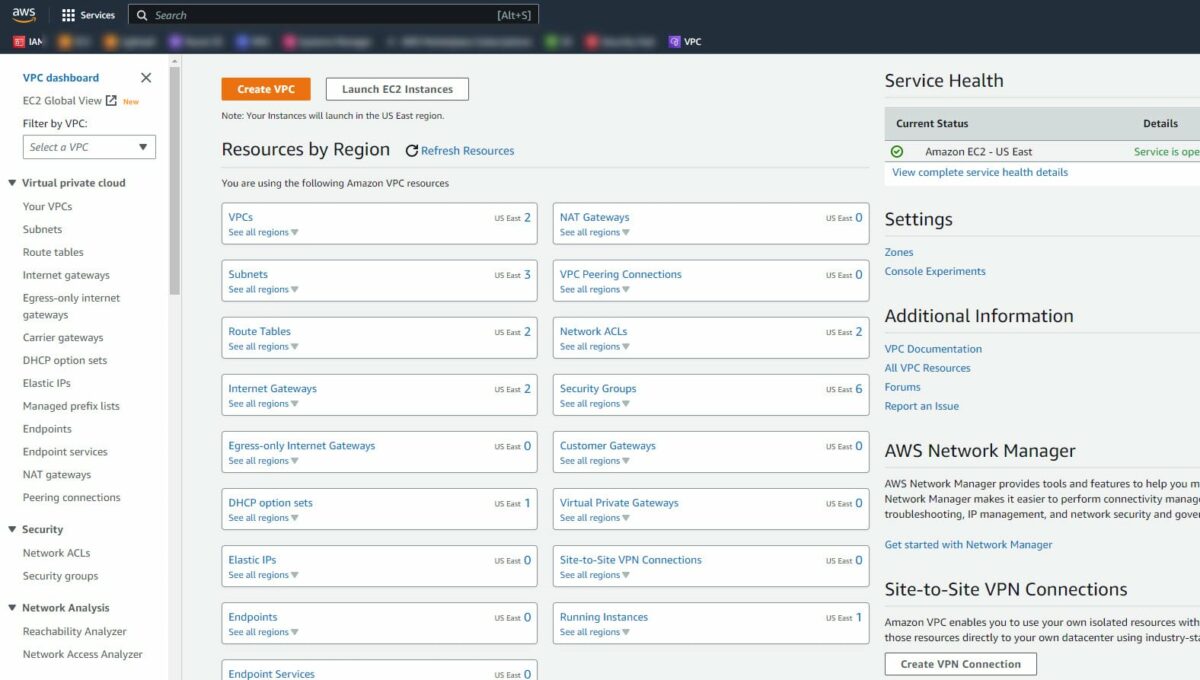Viewport: 1200px width, 680px height.
Task: Open complete service health details
Action: [x=975, y=172]
